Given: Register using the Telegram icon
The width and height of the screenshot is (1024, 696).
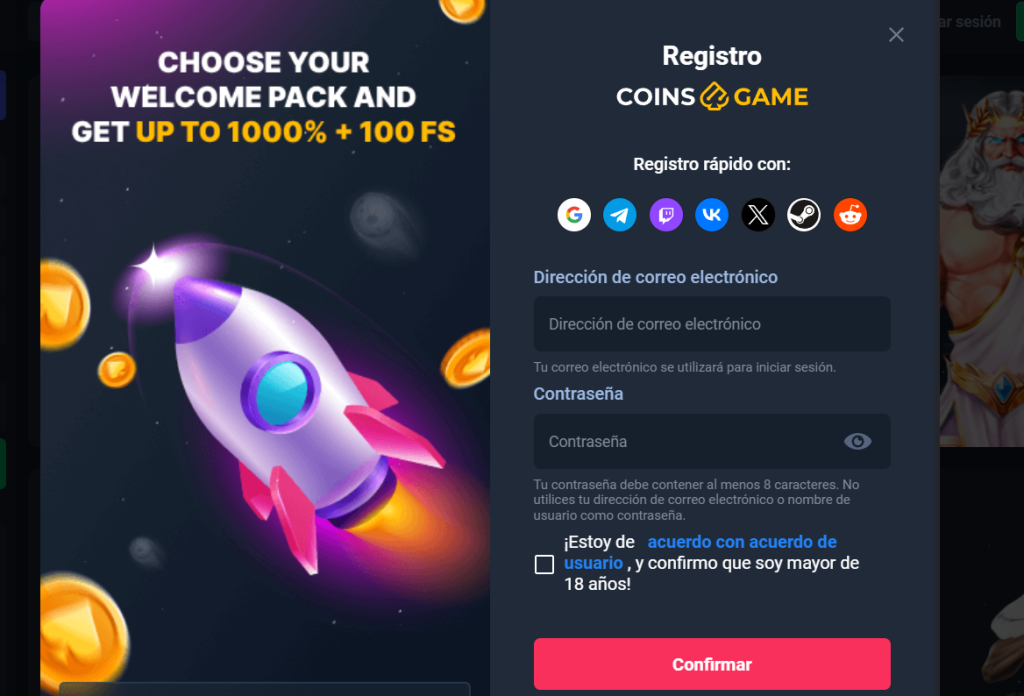Looking at the screenshot, I should (x=620, y=215).
